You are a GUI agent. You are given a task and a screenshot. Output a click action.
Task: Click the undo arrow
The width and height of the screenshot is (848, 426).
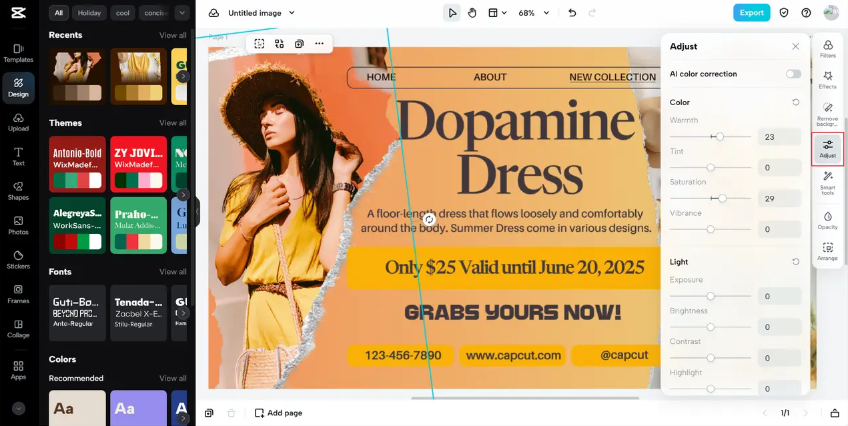pyautogui.click(x=572, y=13)
